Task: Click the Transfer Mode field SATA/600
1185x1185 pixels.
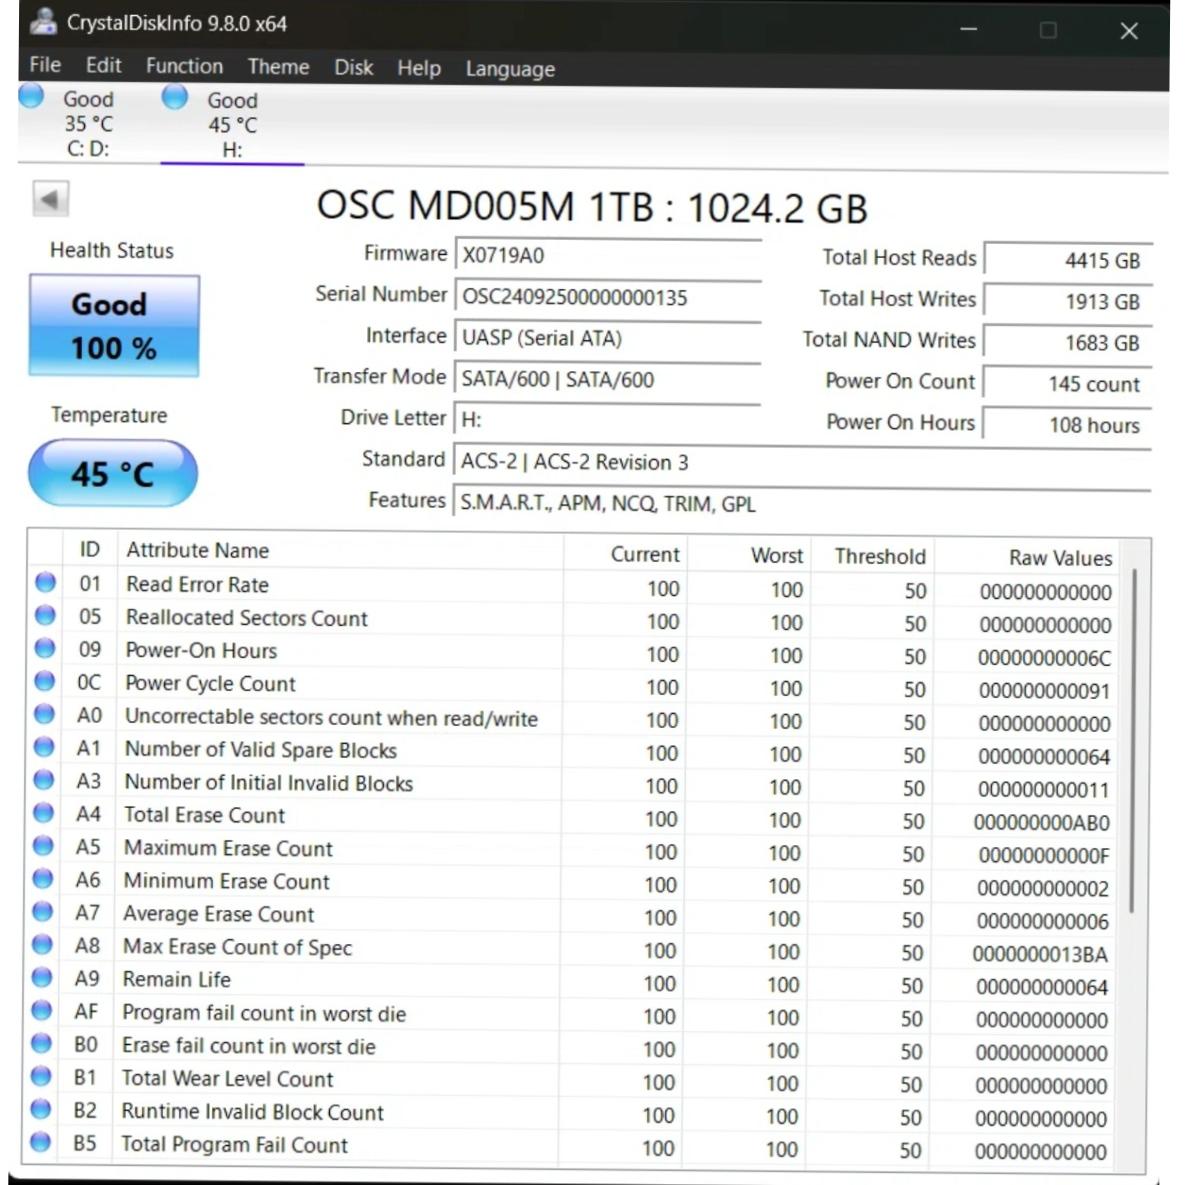Action: [607, 379]
